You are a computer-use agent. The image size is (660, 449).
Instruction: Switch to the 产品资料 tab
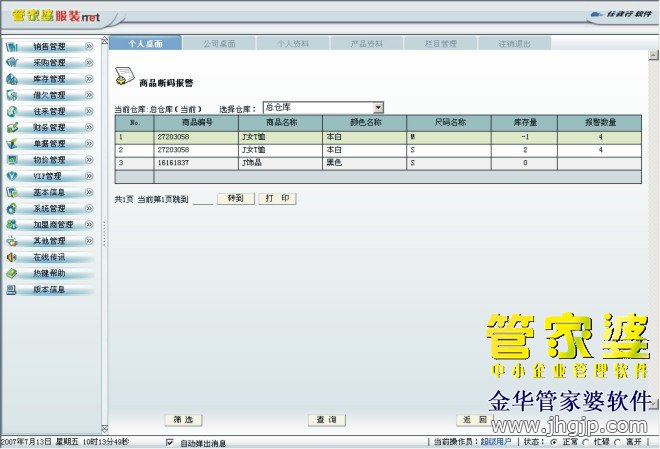367,43
